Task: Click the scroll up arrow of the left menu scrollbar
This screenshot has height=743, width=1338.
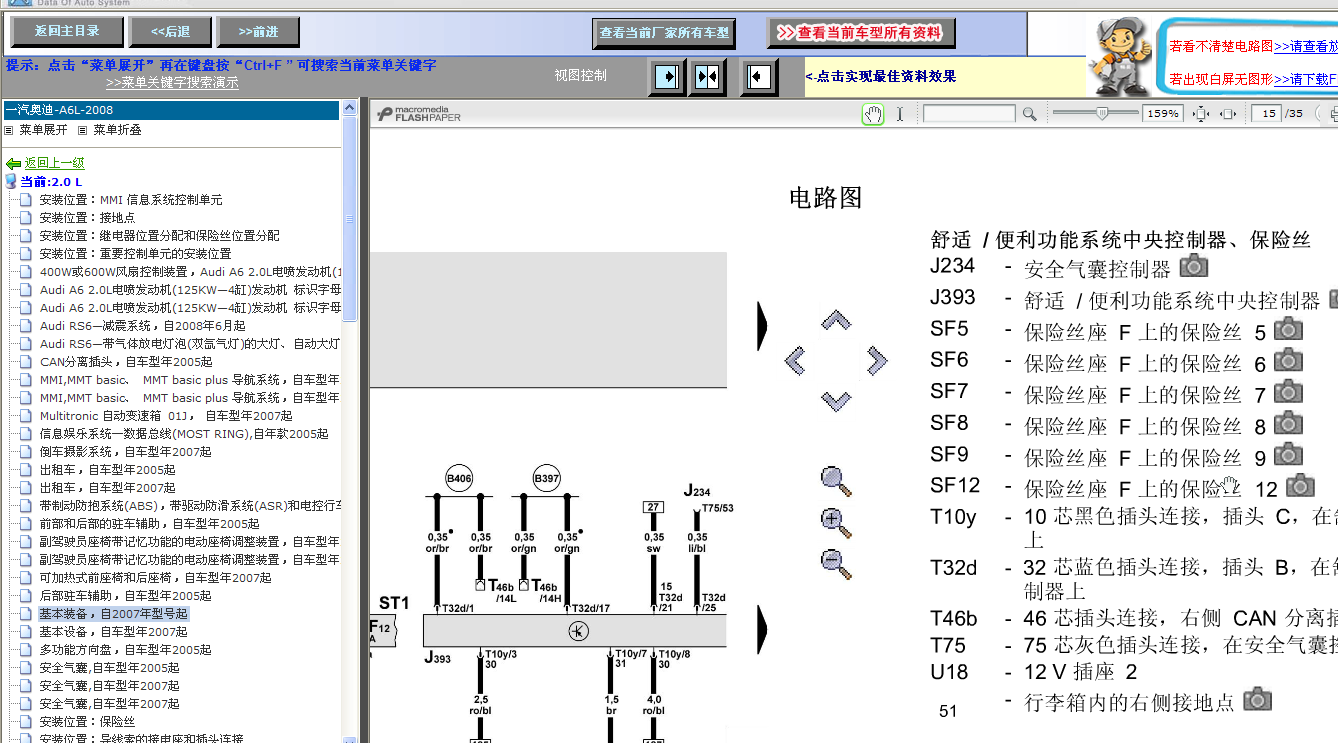Action: pyautogui.click(x=349, y=108)
